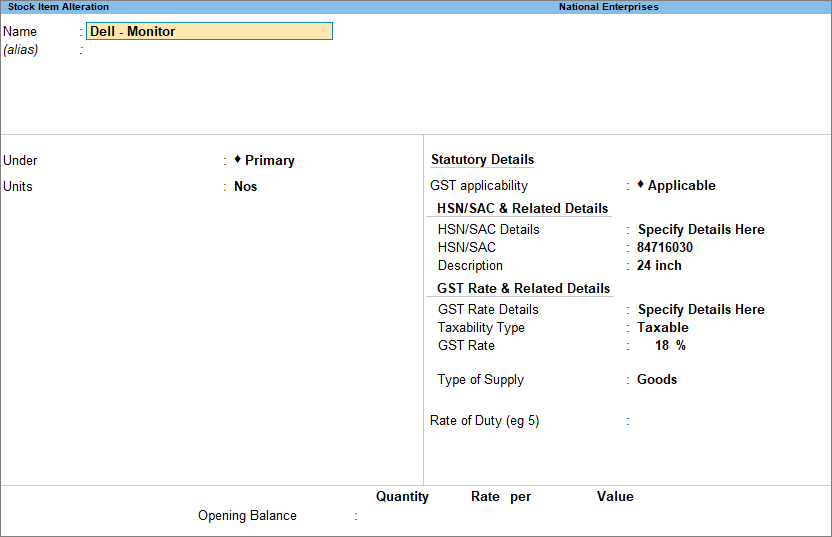This screenshot has height=537, width=832.
Task: Click the National Enterprises company name
Action: pos(609,7)
